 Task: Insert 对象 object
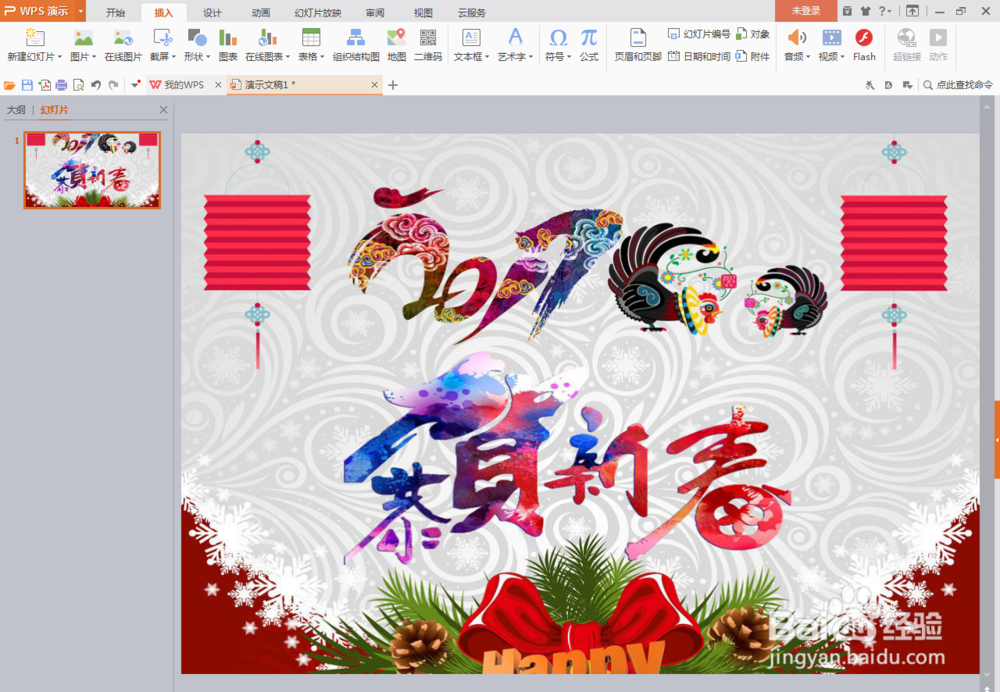[x=753, y=34]
